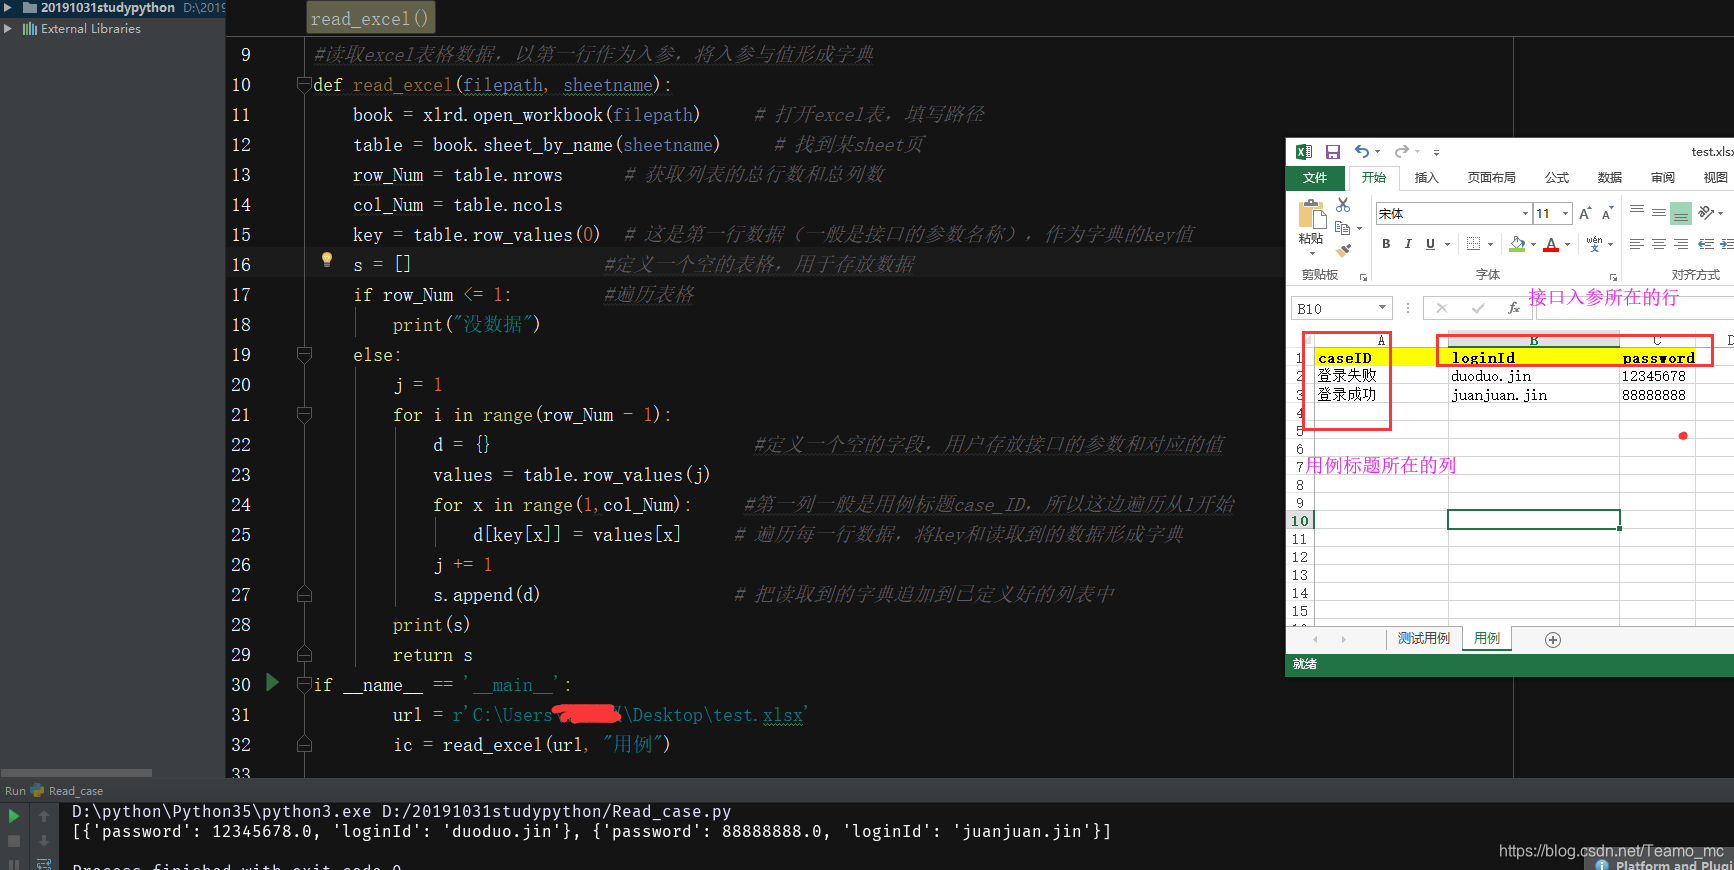Open the 剪贴板 group dialog launcher
Viewport: 1734px width, 870px height.
[1362, 277]
